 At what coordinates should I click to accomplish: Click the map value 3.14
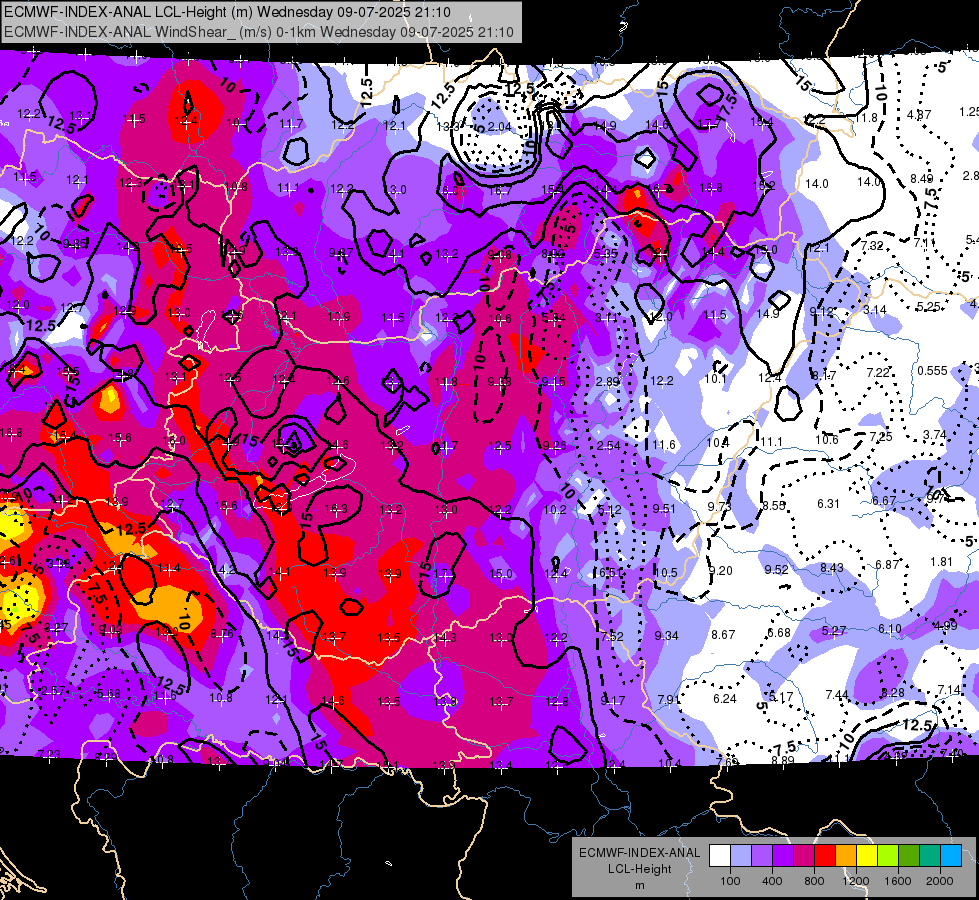coord(875,309)
